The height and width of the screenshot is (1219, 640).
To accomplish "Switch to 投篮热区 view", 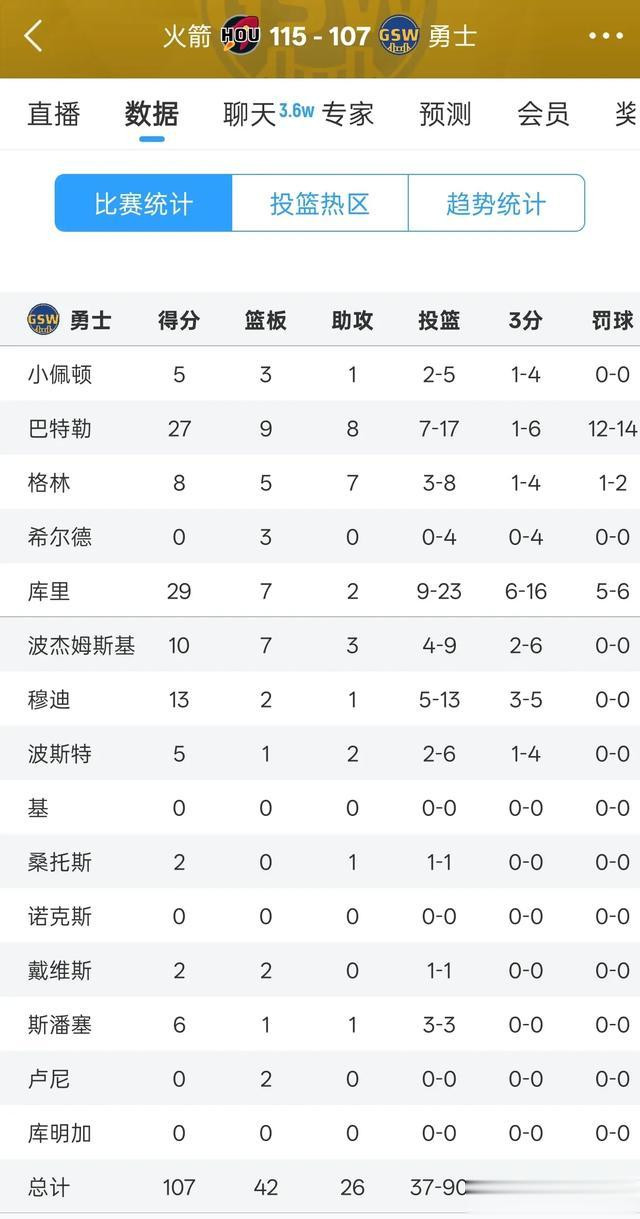I will 320,203.
